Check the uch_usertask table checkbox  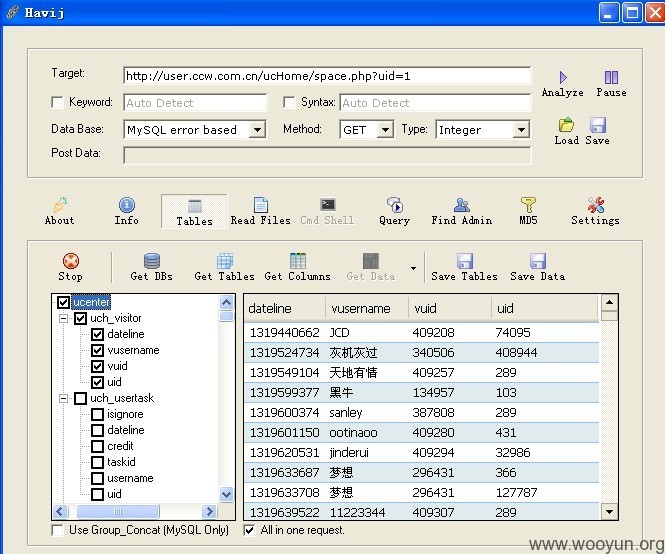[x=81, y=398]
